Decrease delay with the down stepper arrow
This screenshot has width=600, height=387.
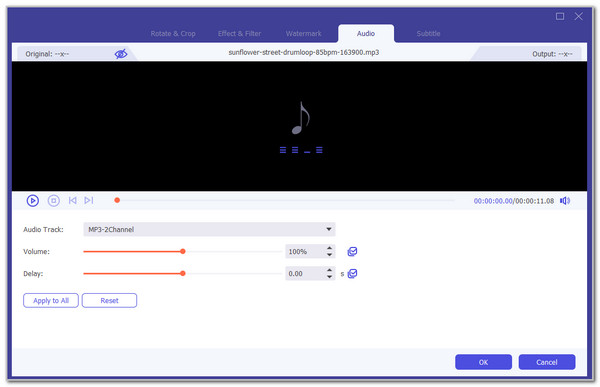tap(329, 277)
